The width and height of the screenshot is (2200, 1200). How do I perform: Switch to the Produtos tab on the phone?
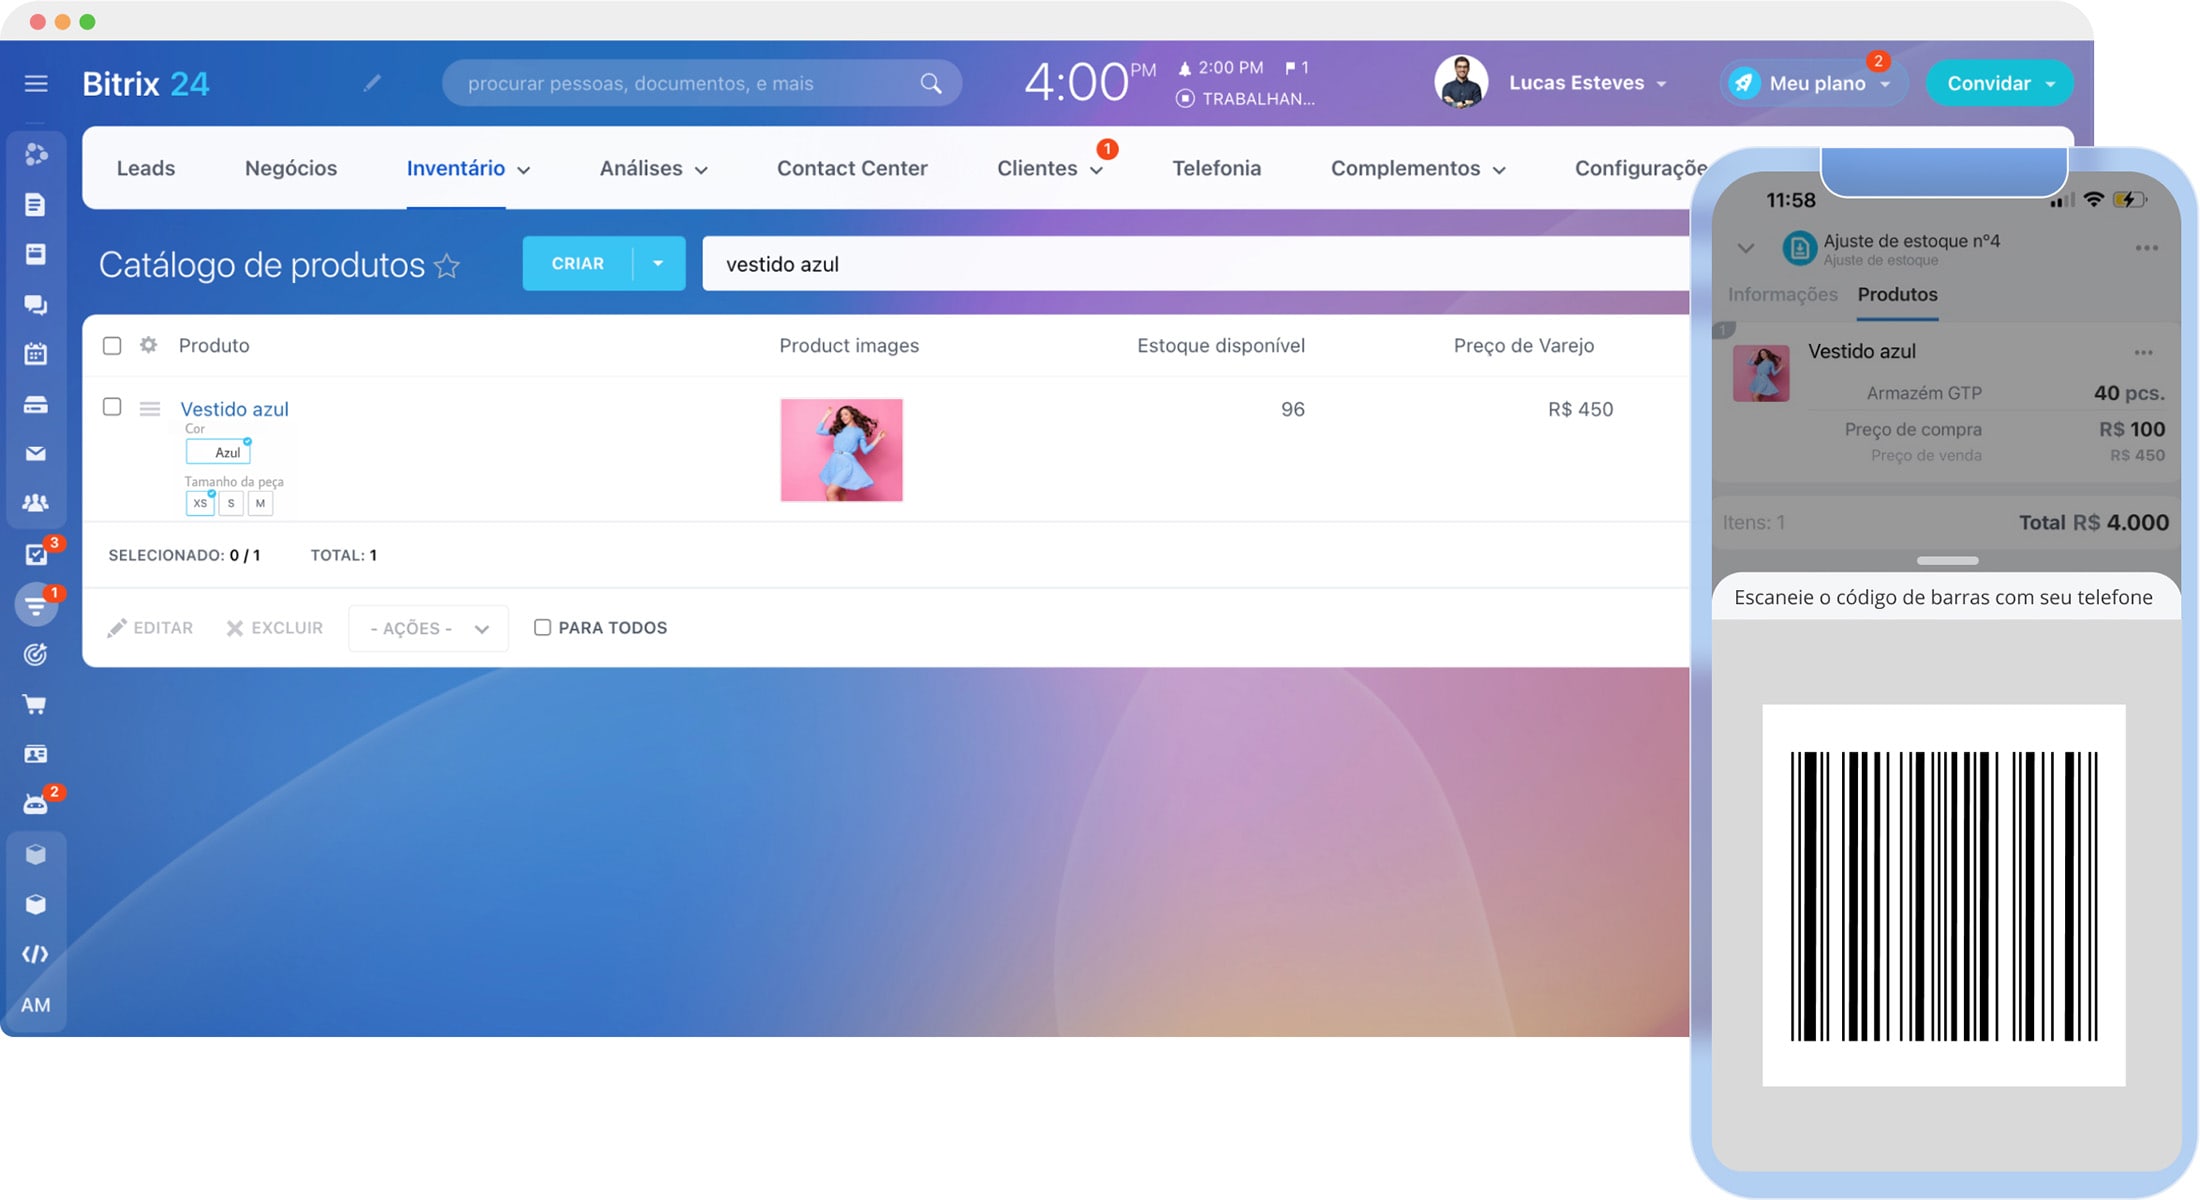(1896, 295)
